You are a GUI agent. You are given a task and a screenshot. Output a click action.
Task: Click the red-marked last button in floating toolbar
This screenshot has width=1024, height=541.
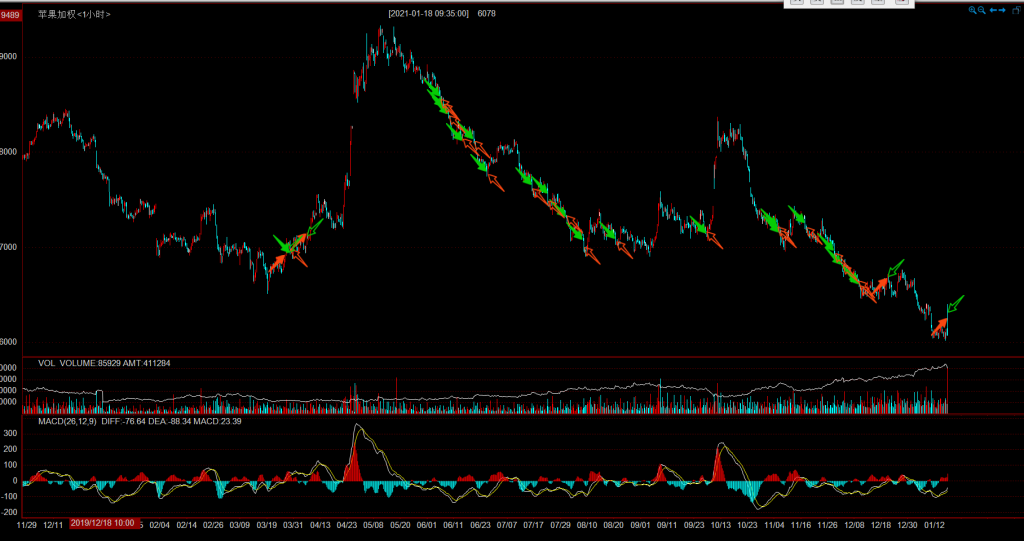point(901,3)
